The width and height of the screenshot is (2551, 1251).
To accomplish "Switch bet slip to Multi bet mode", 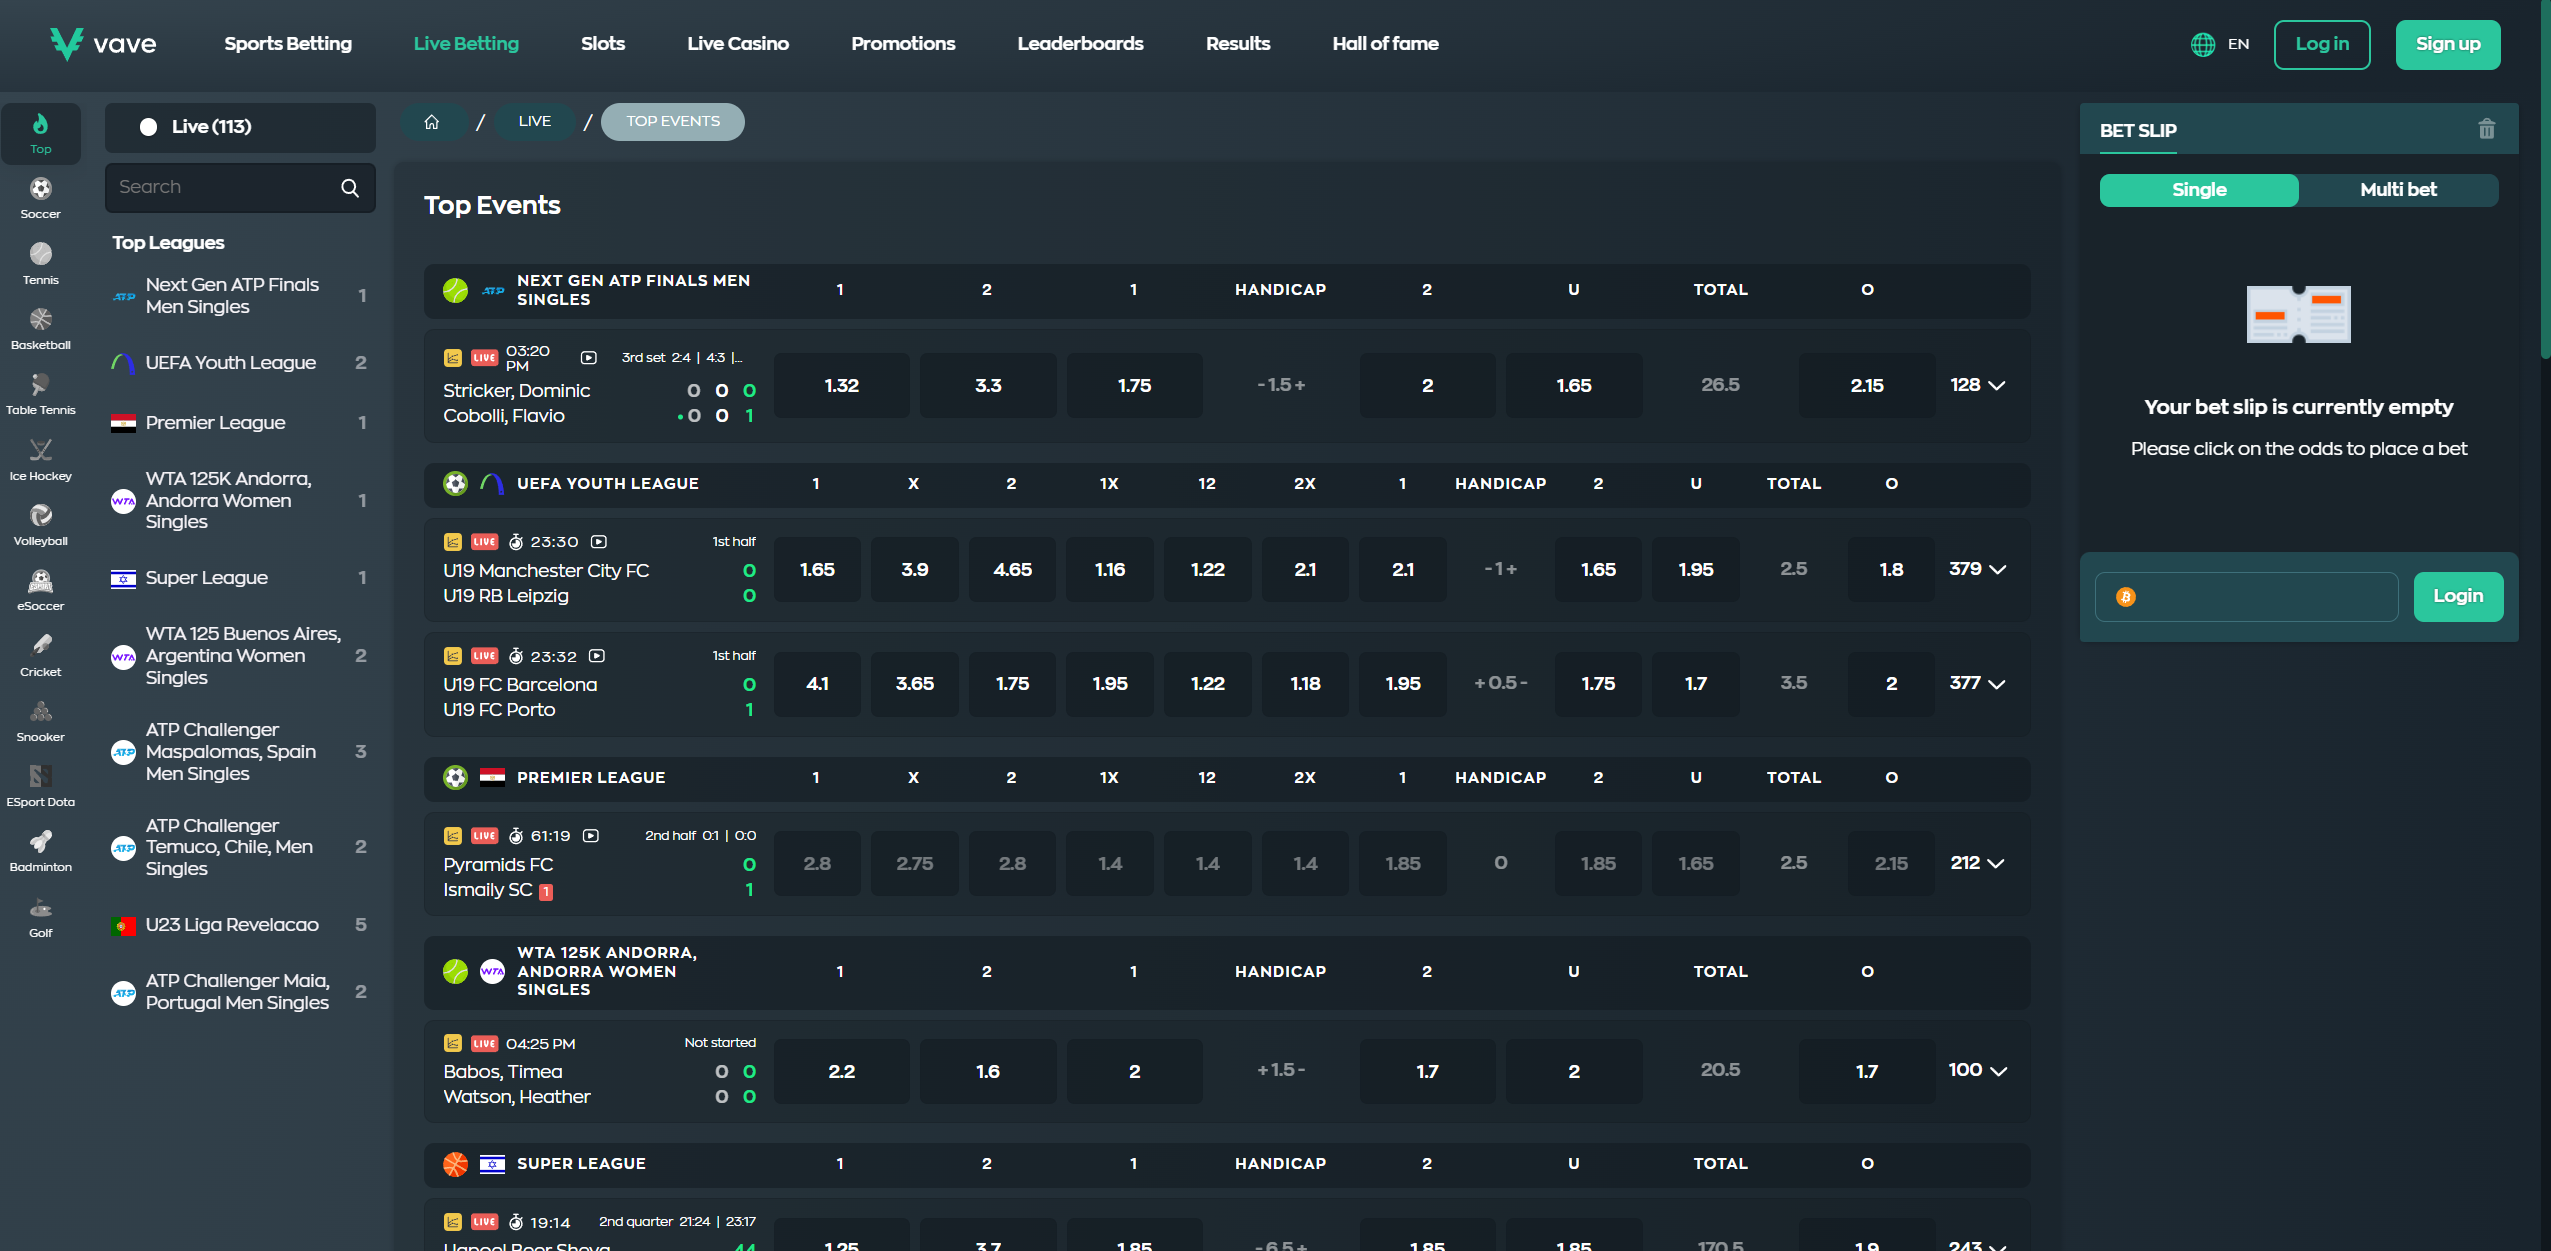I will click(x=2398, y=190).
